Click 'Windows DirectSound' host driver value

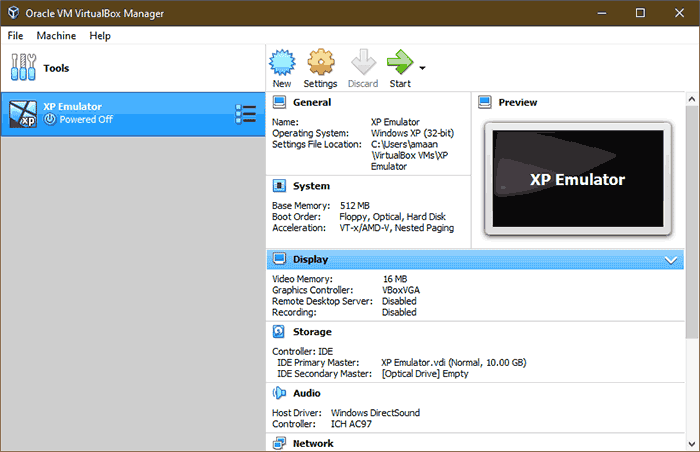(375, 413)
